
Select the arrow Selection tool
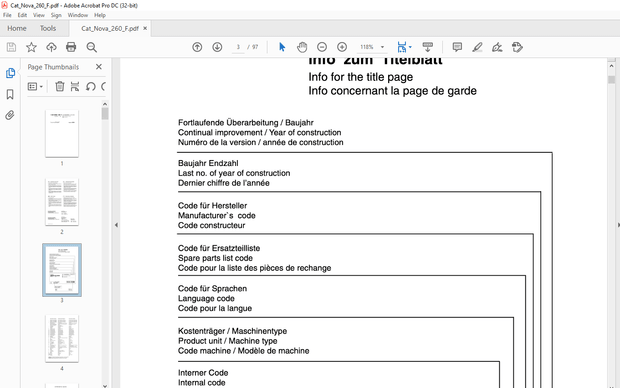pyautogui.click(x=282, y=47)
